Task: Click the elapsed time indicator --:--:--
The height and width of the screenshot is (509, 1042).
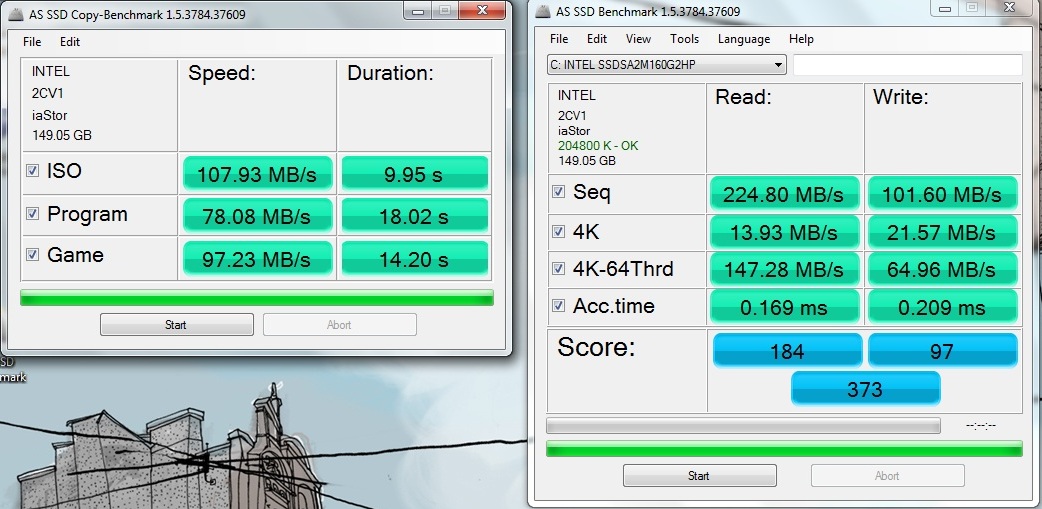Action: click(980, 426)
